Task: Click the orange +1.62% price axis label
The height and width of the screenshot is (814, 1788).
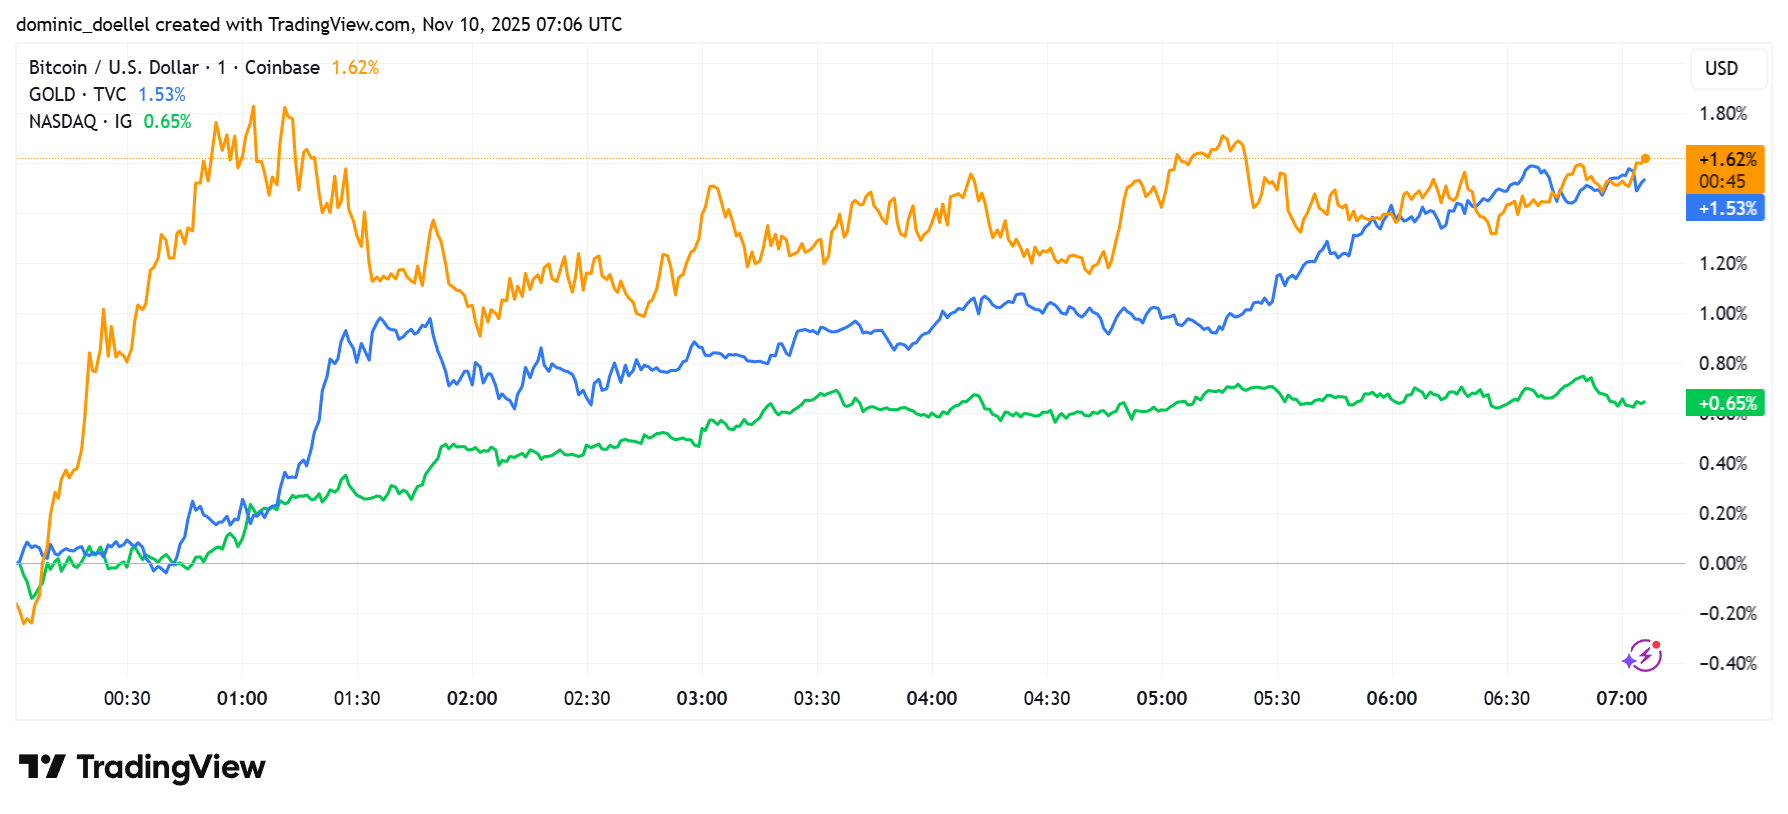Action: pos(1727,159)
